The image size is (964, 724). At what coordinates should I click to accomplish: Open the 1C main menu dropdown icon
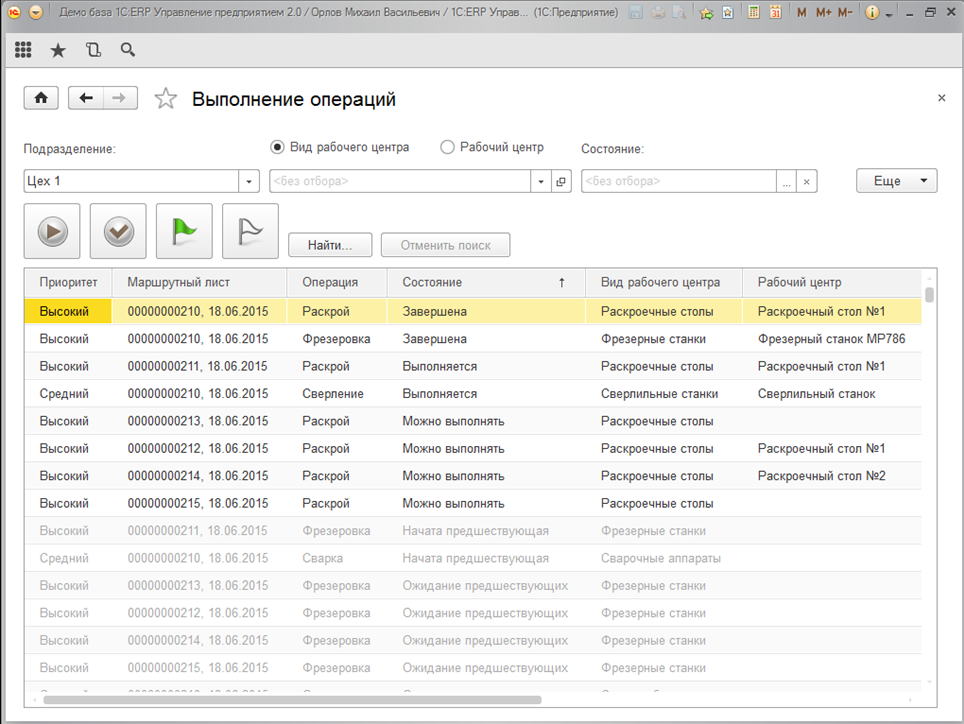[36, 12]
